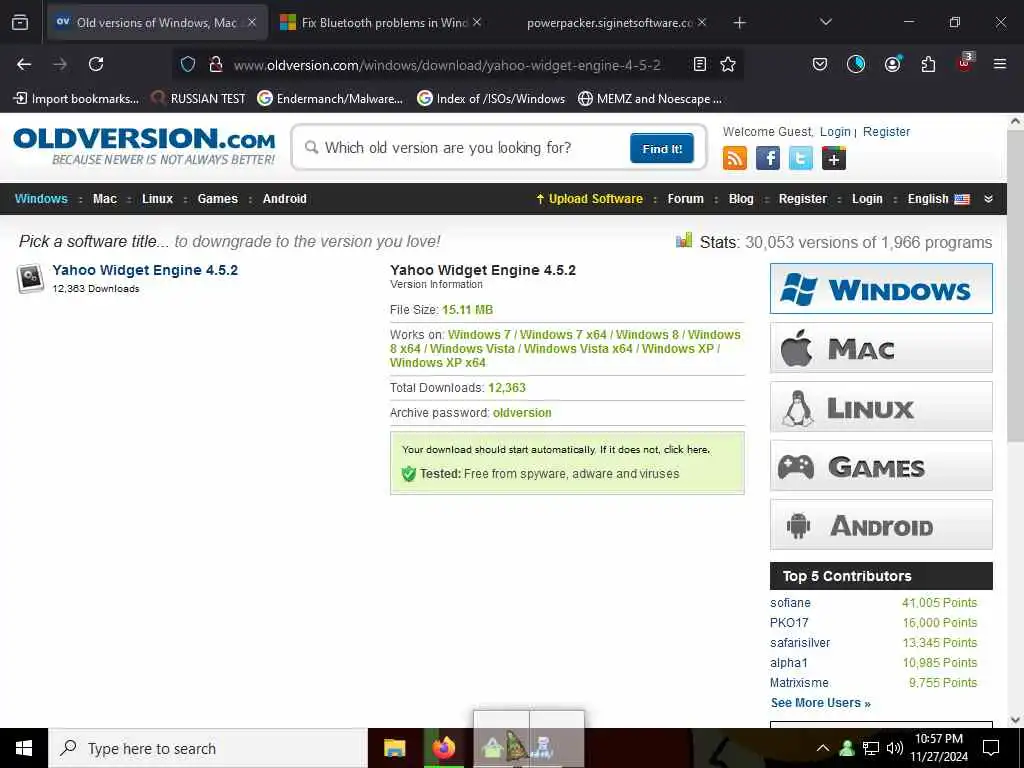
Task: Open the OldVersion Twitter icon
Action: tap(801, 158)
